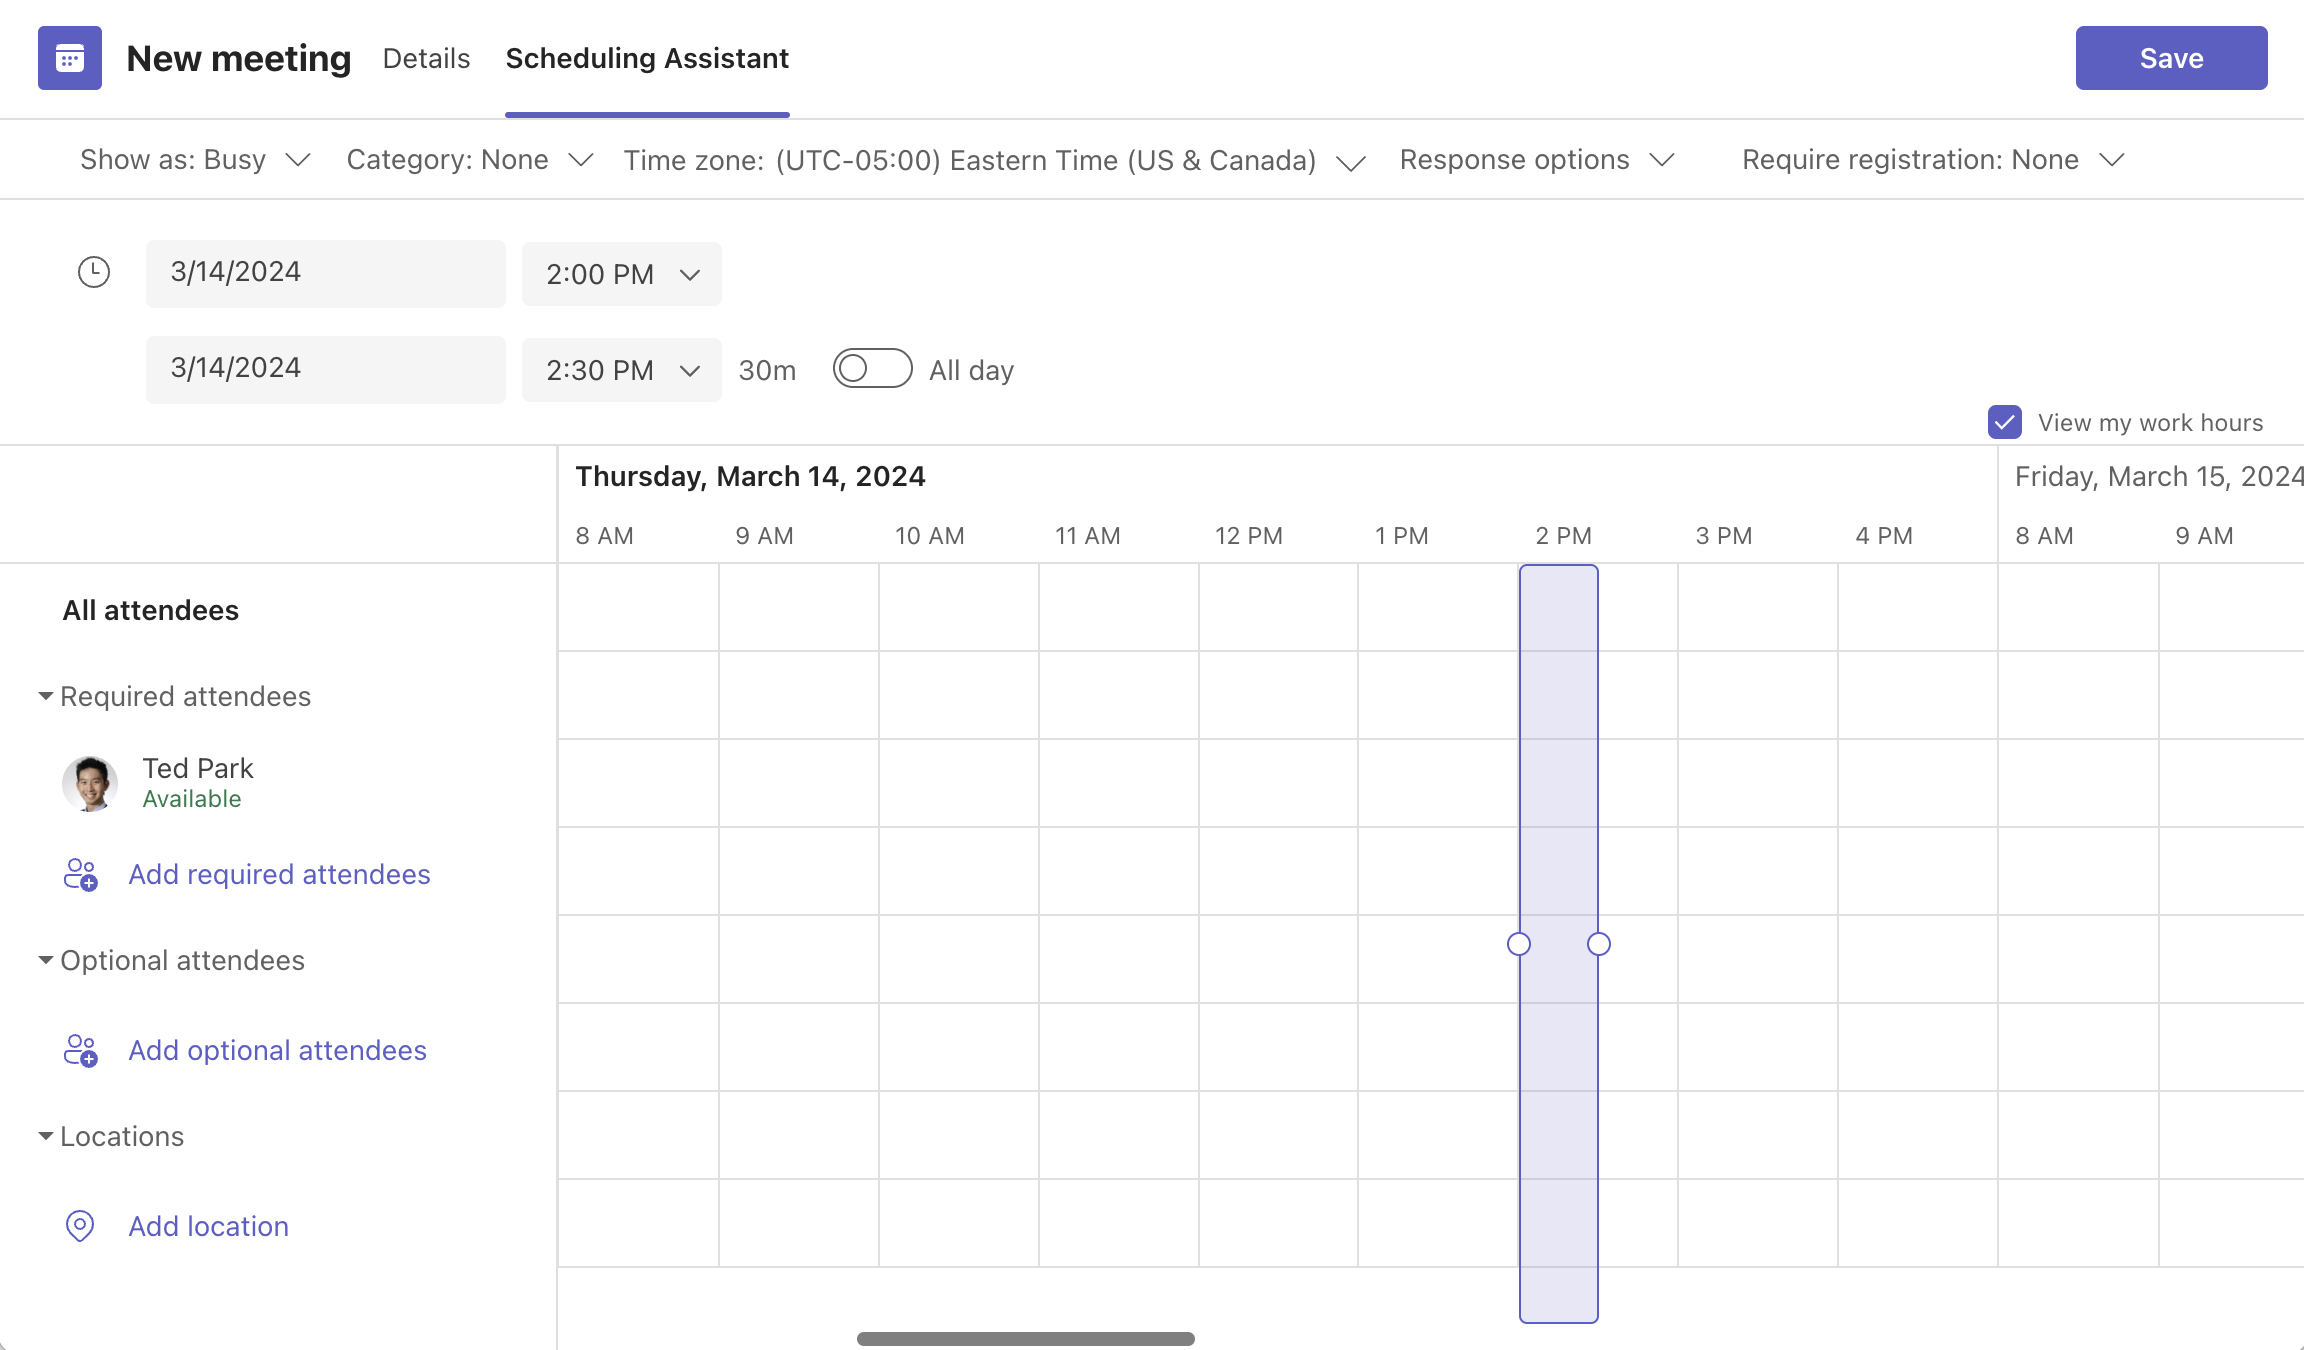Click the add optional attendees person icon

click(x=80, y=1050)
